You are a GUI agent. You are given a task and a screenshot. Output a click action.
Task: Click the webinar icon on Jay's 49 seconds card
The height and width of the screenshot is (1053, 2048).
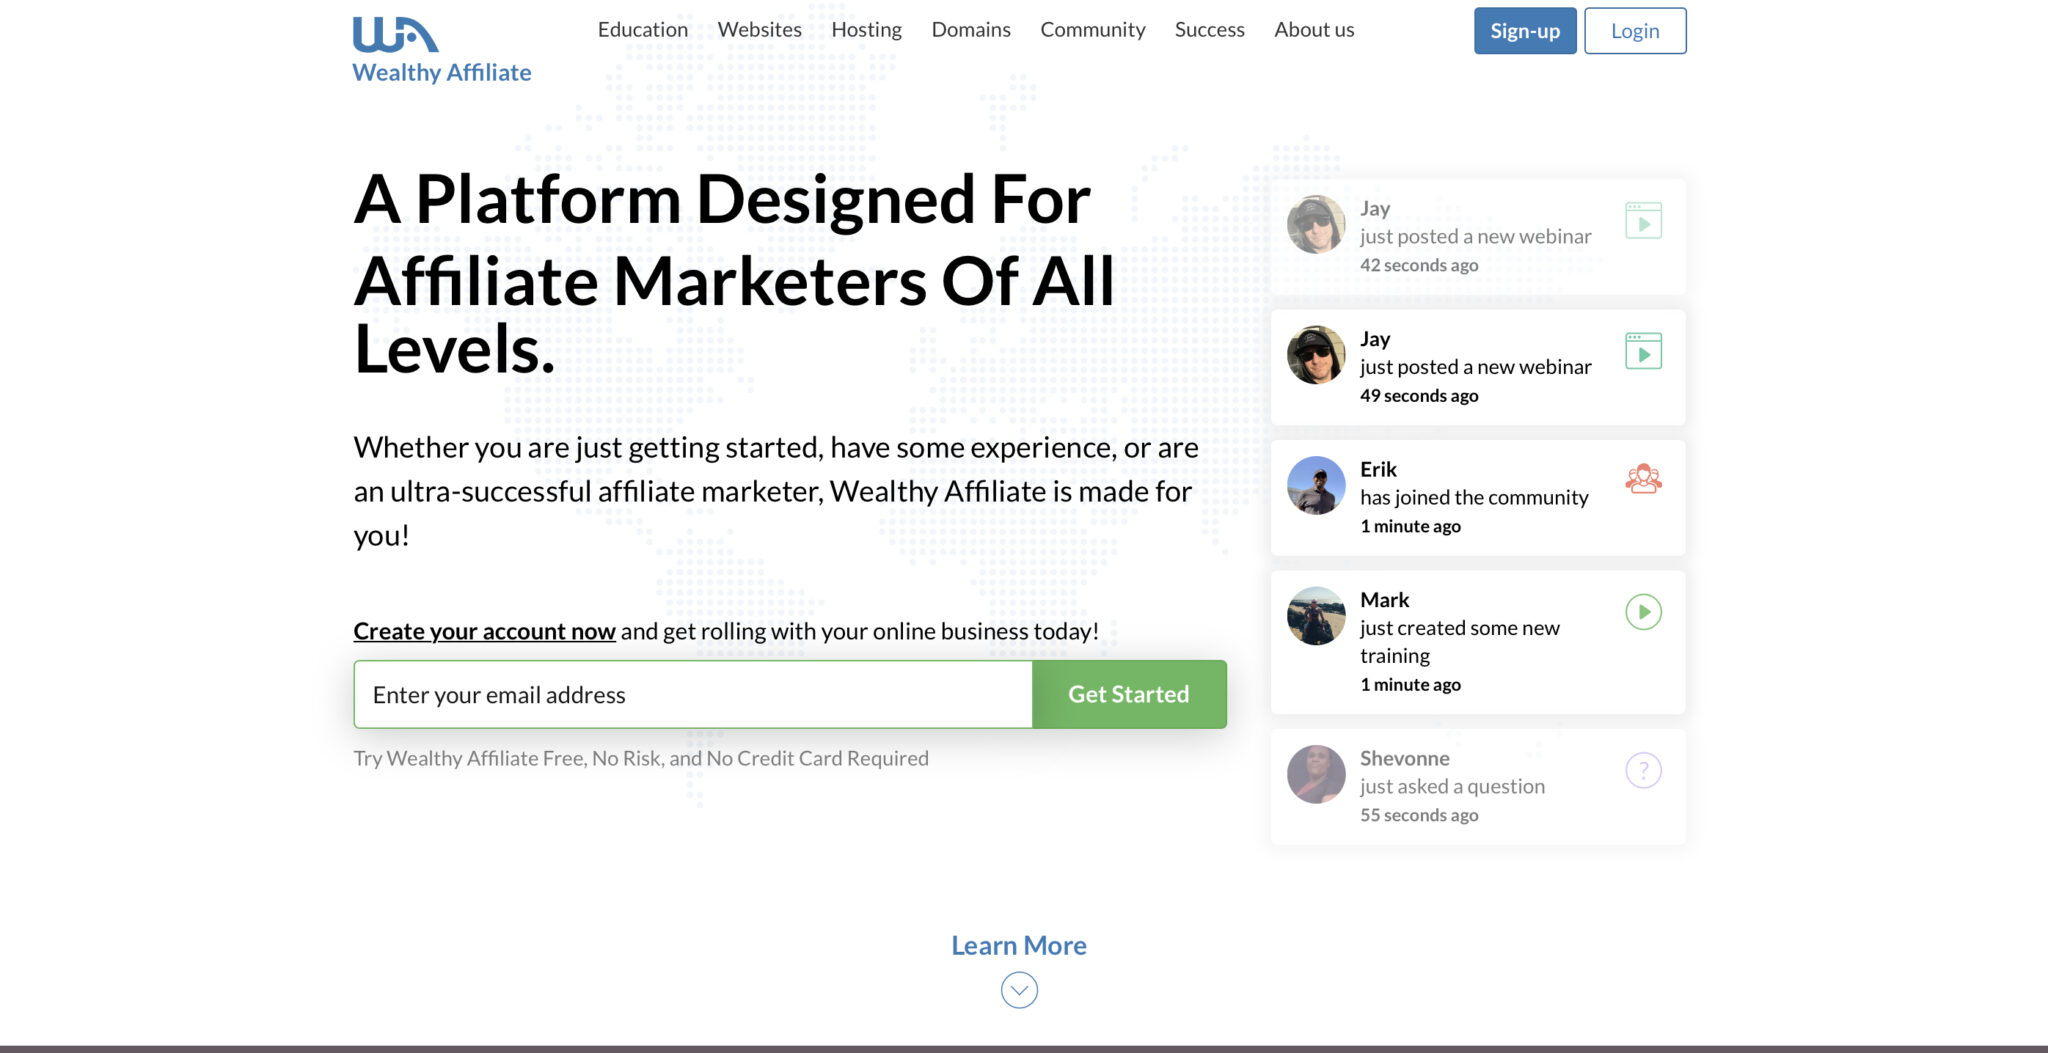pyautogui.click(x=1643, y=351)
